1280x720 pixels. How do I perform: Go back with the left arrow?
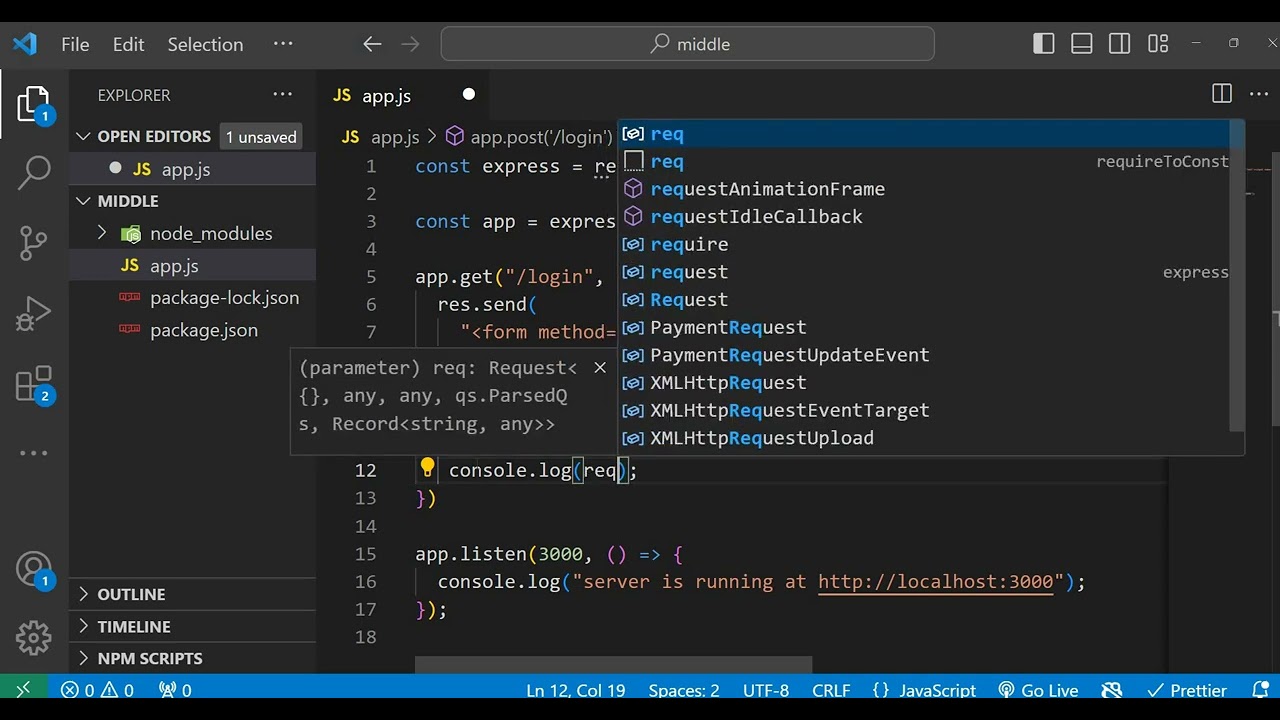(372, 44)
